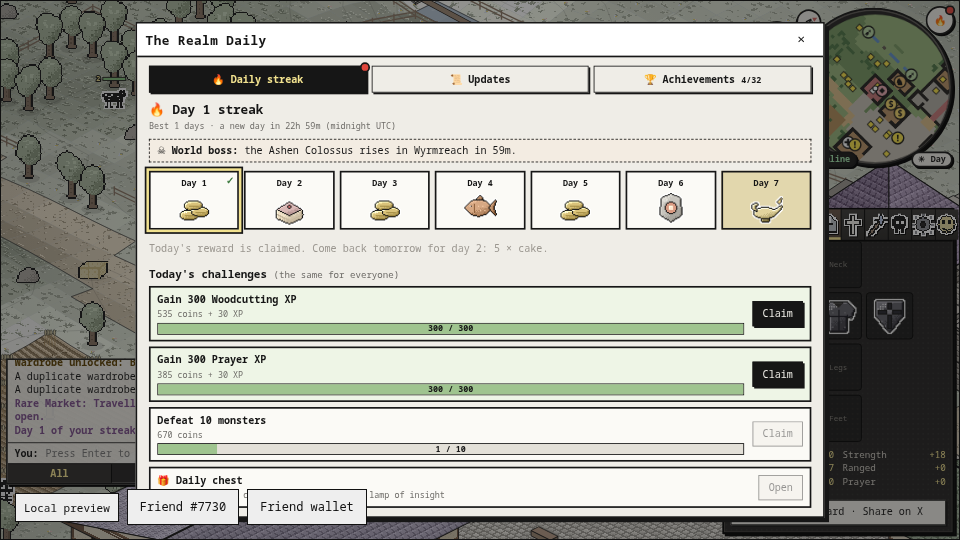Switch to the Updates tab

480,80
